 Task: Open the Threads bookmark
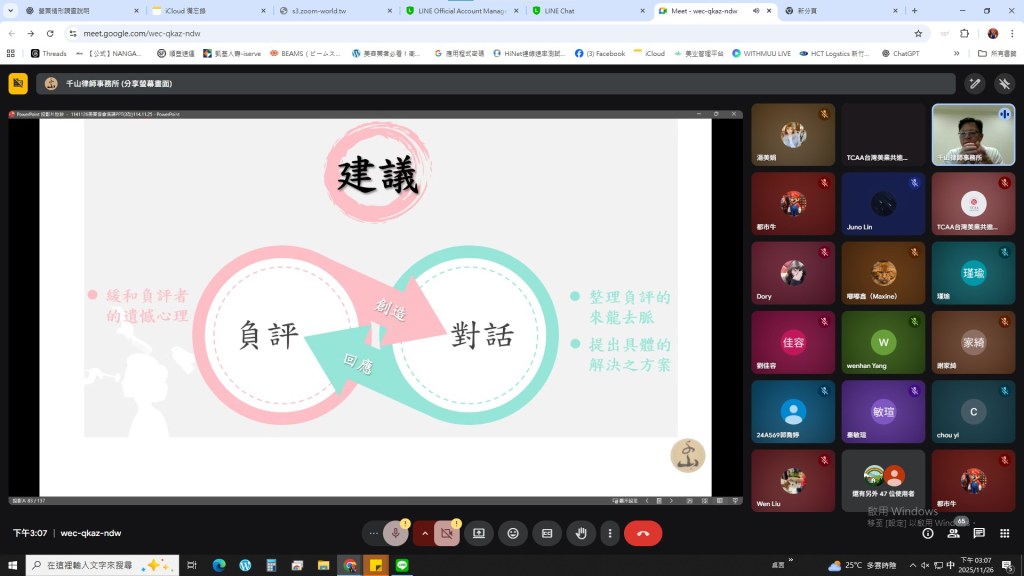(48, 53)
